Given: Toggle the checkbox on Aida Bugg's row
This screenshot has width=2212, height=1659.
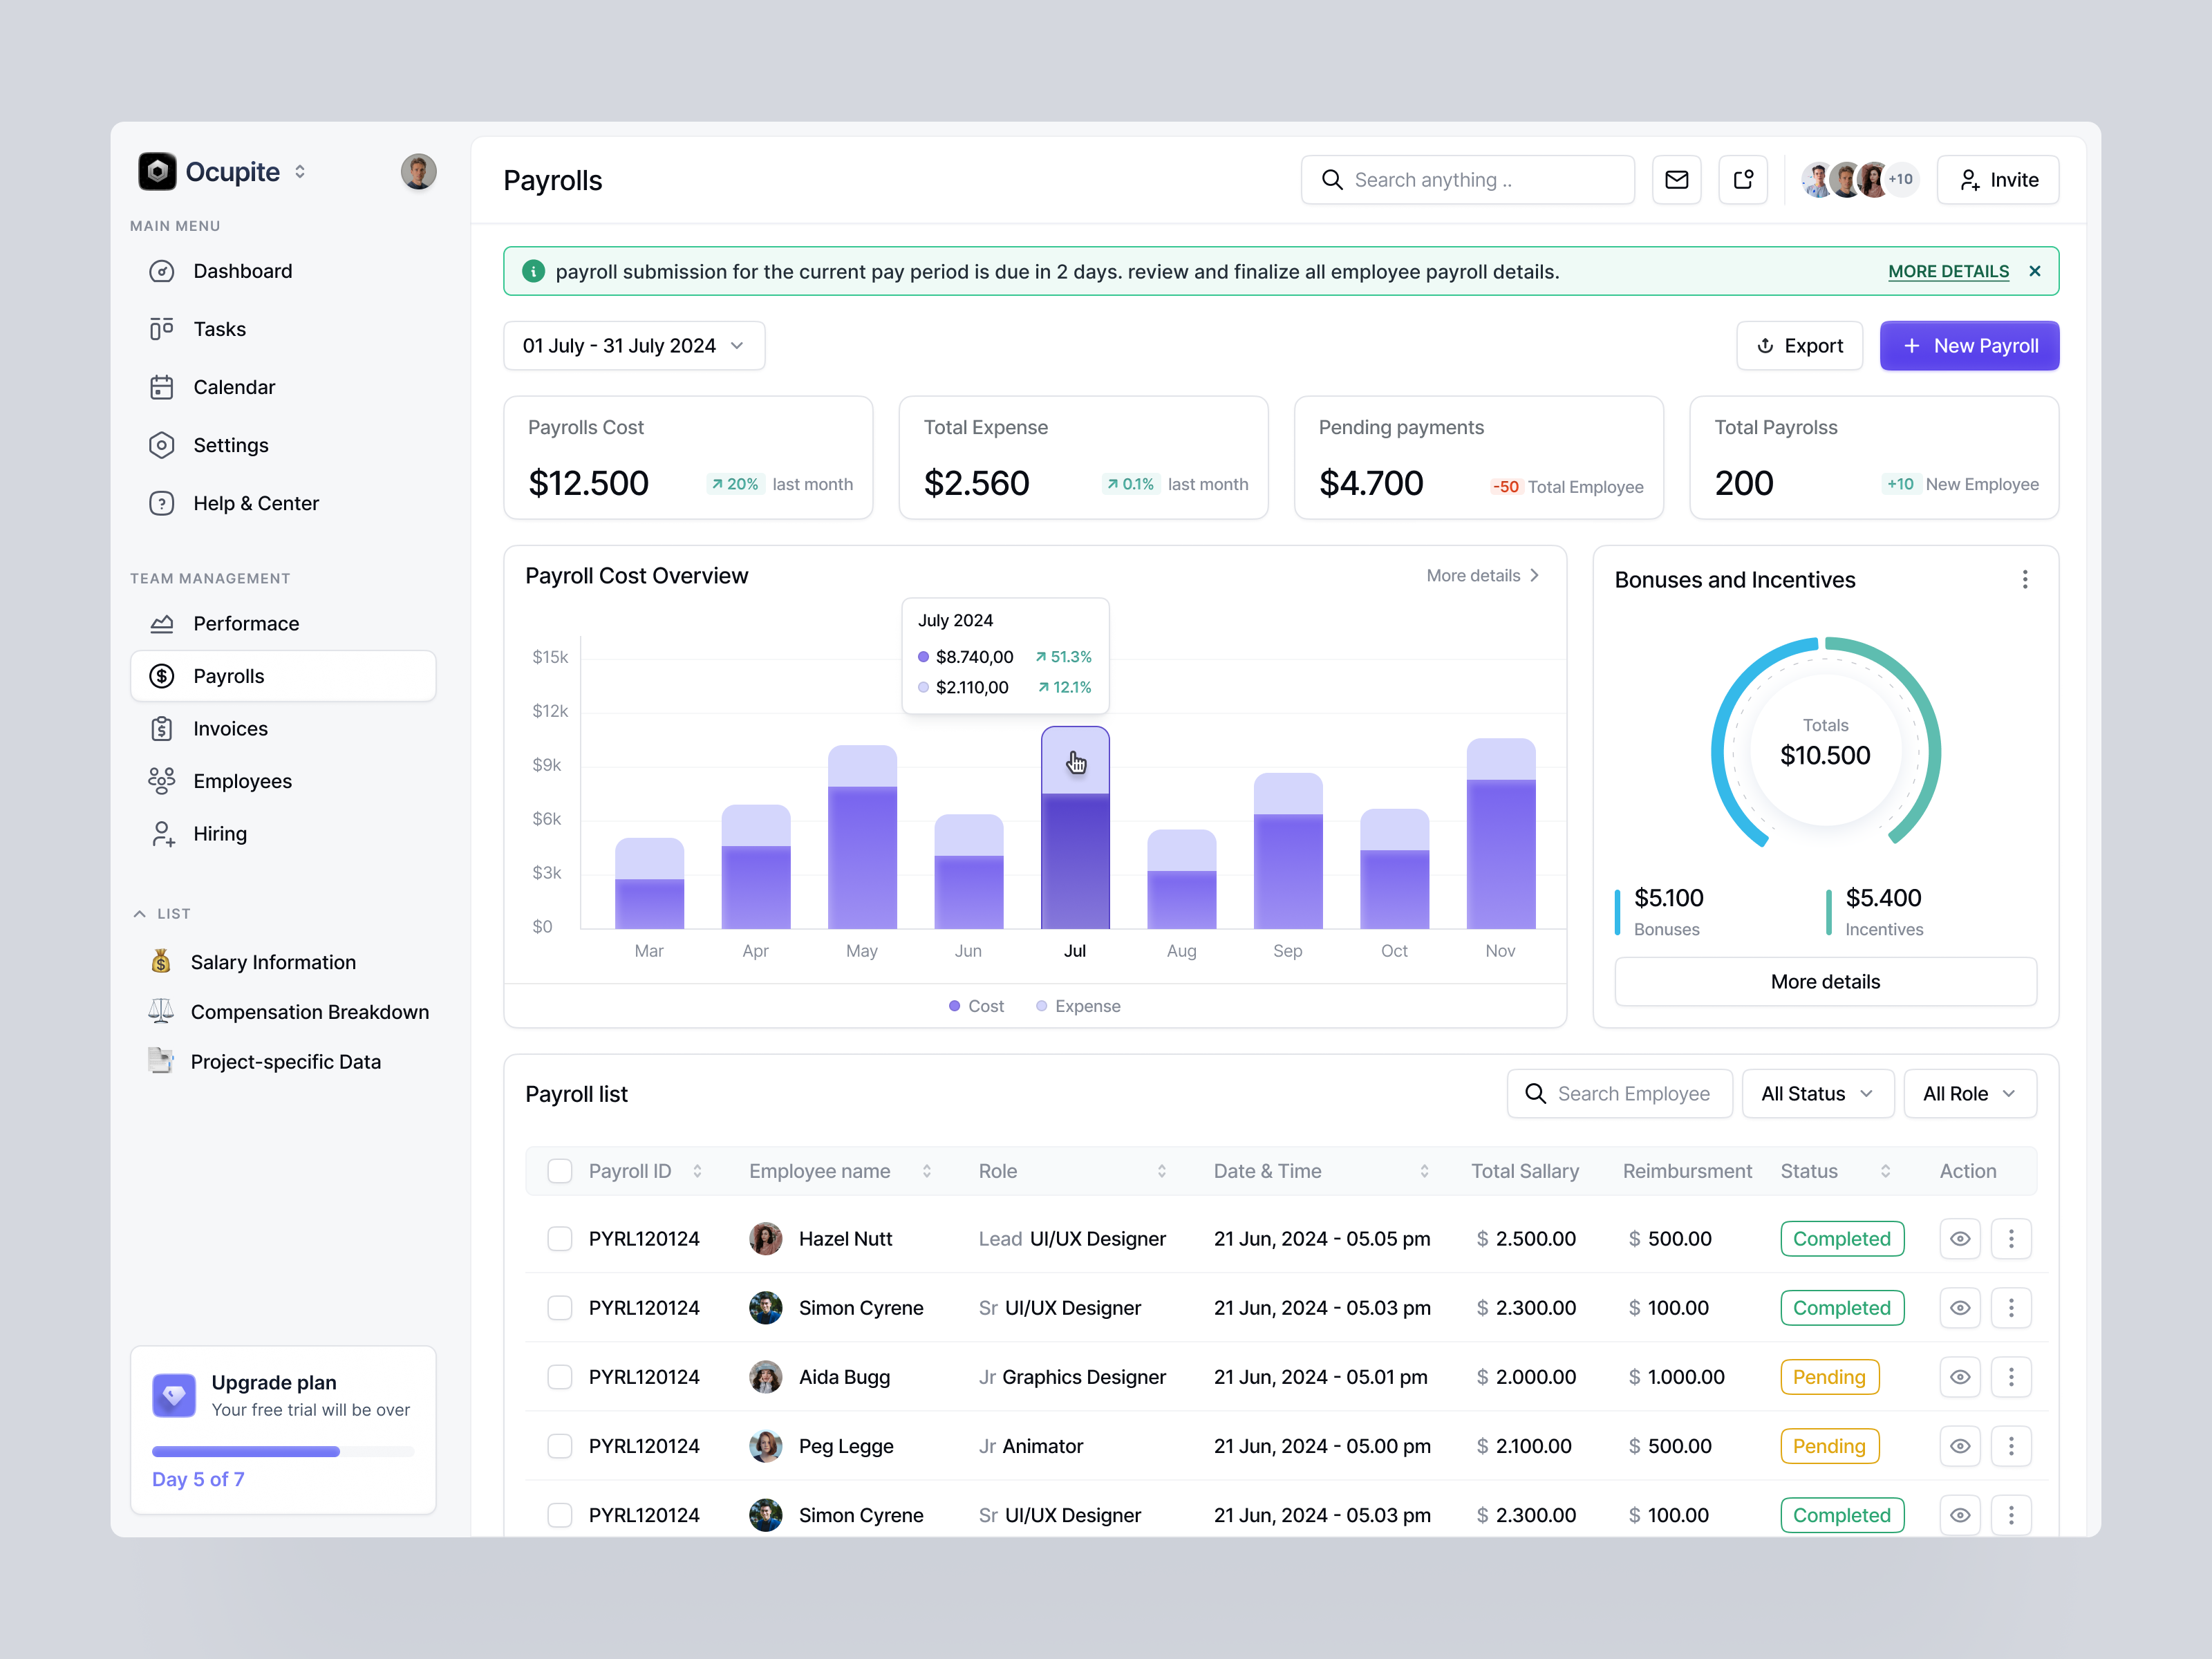Looking at the screenshot, I should click(x=560, y=1377).
